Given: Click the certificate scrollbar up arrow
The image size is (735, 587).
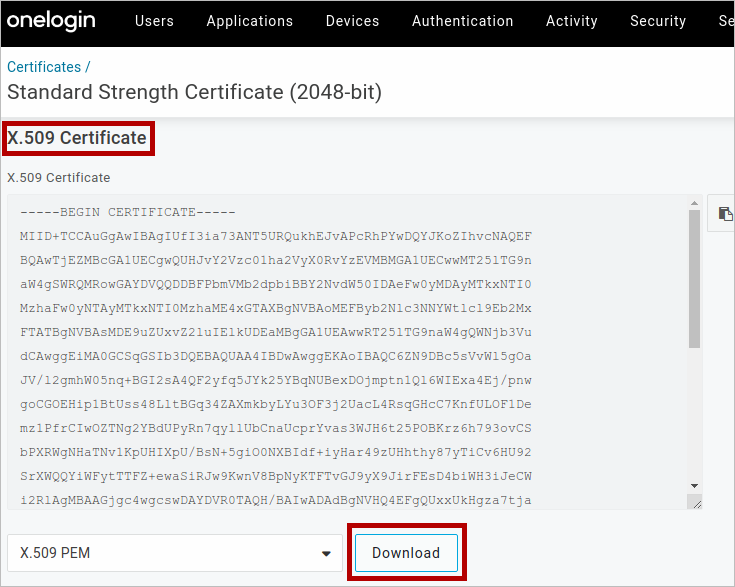Looking at the screenshot, I should point(694,204).
